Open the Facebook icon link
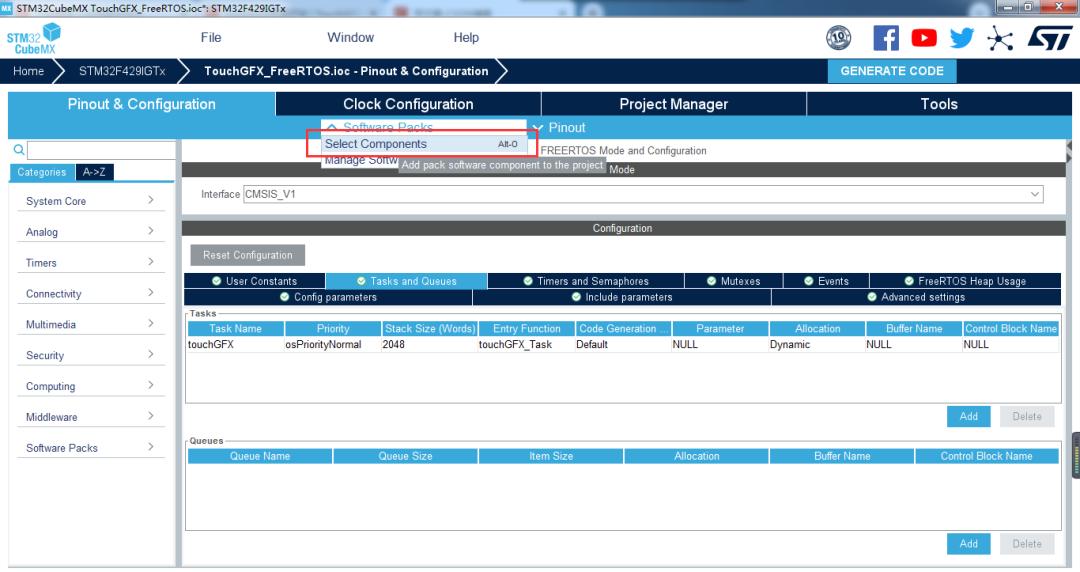1080x572 pixels. pyautogui.click(x=886, y=38)
